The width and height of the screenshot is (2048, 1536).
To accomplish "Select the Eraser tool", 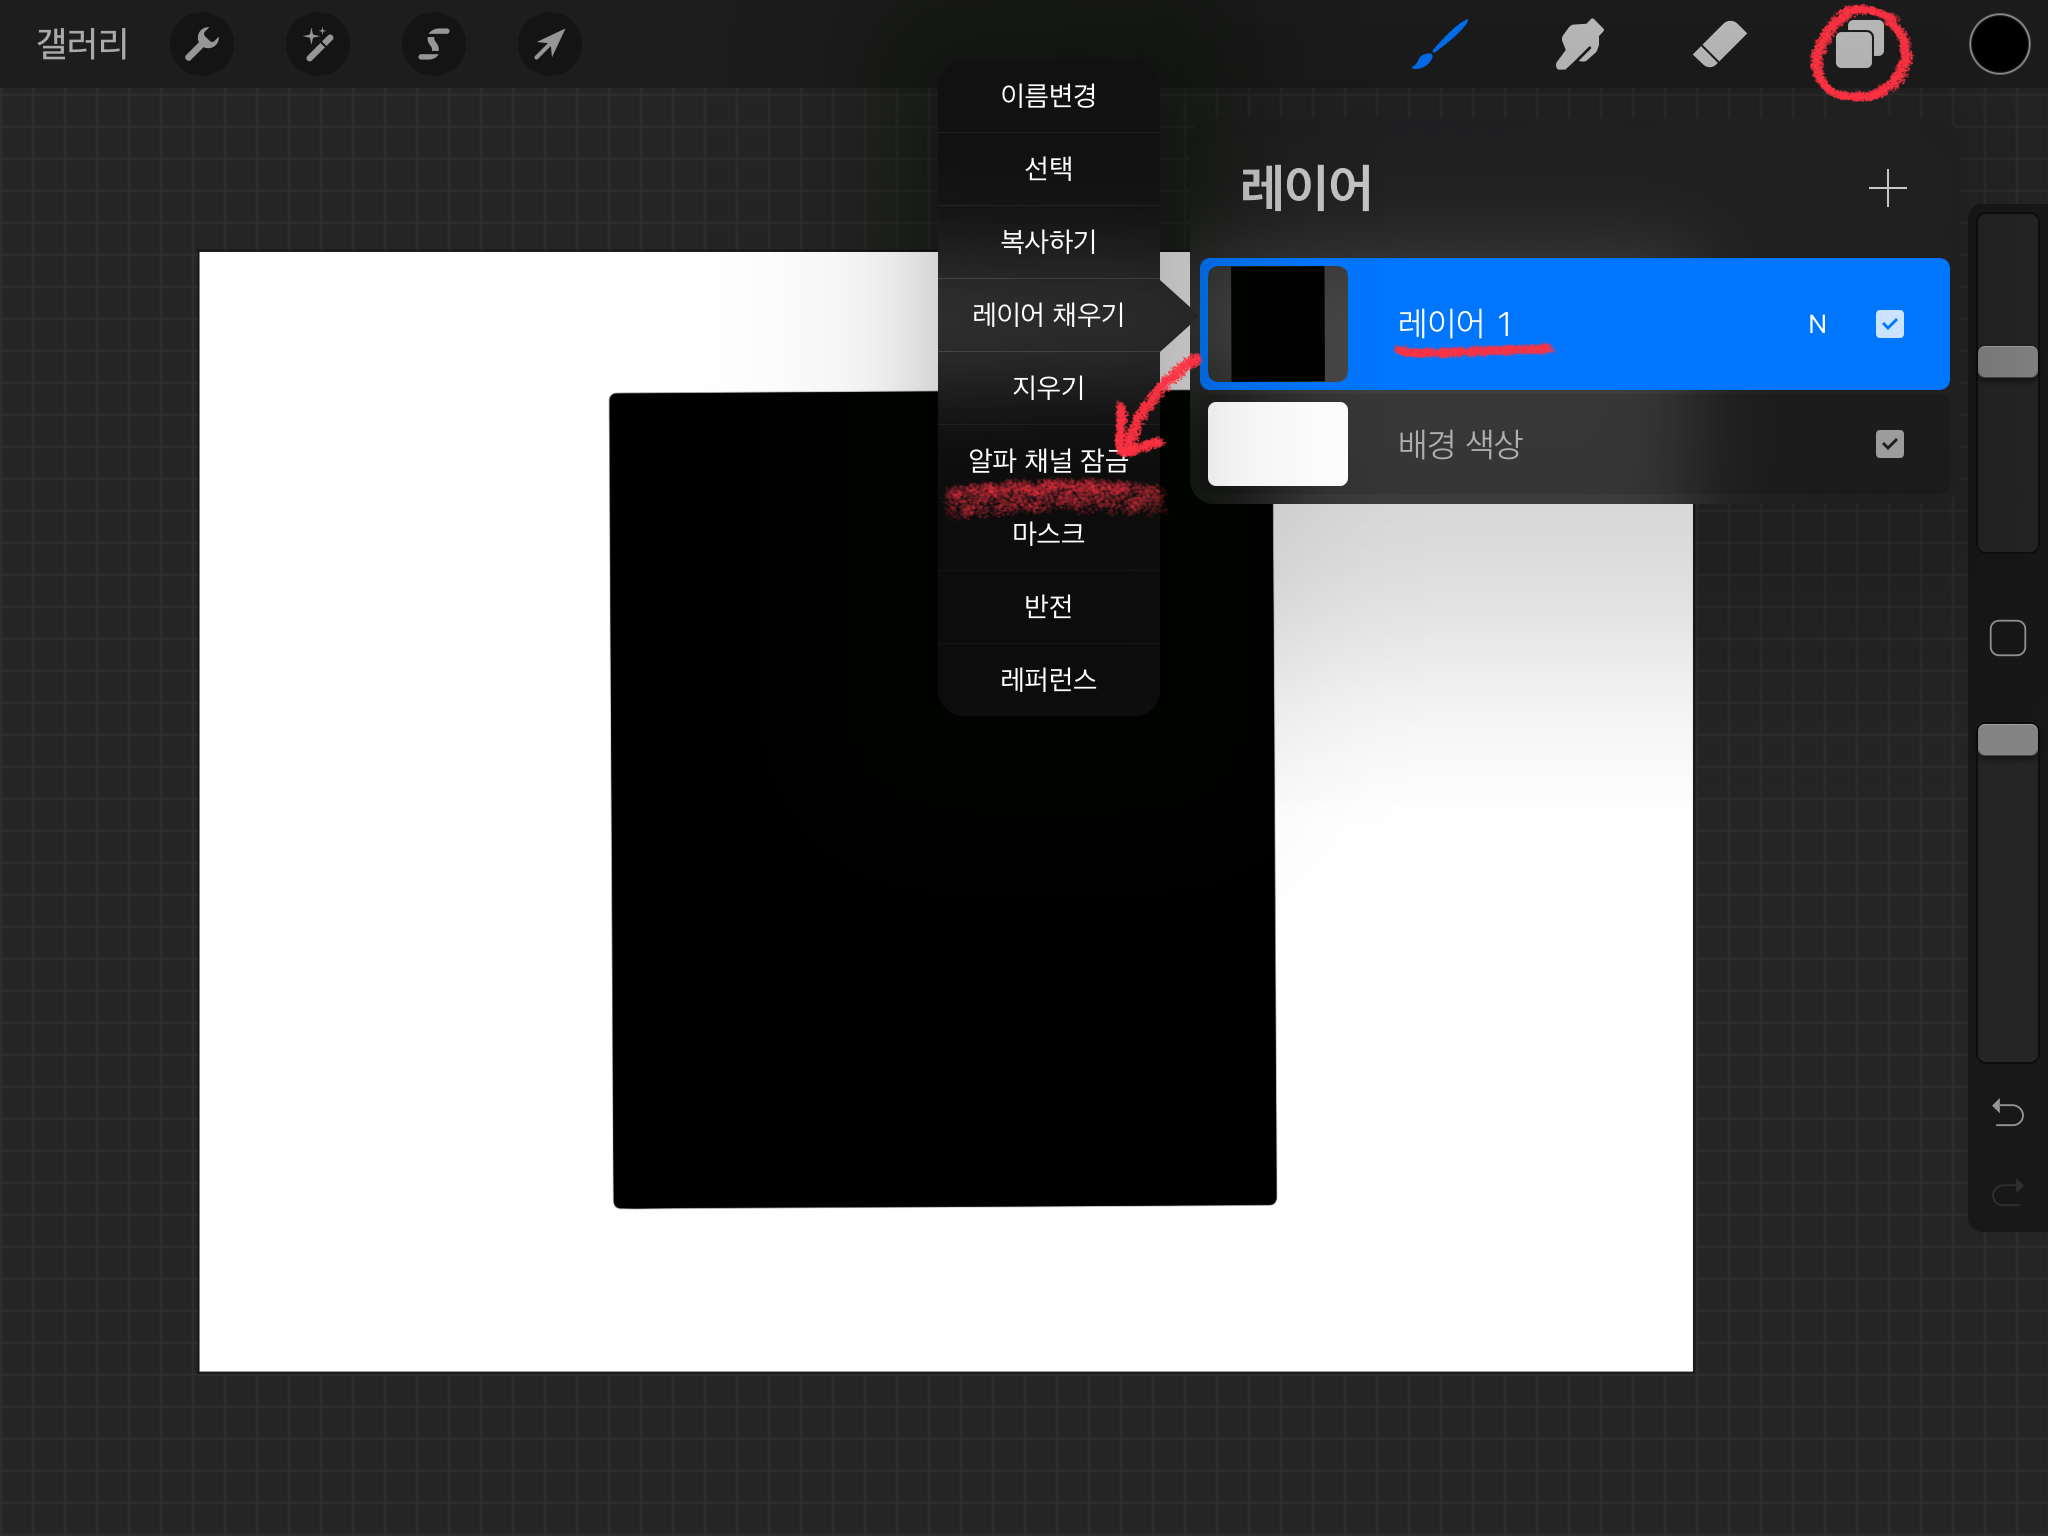I will coord(1720,44).
